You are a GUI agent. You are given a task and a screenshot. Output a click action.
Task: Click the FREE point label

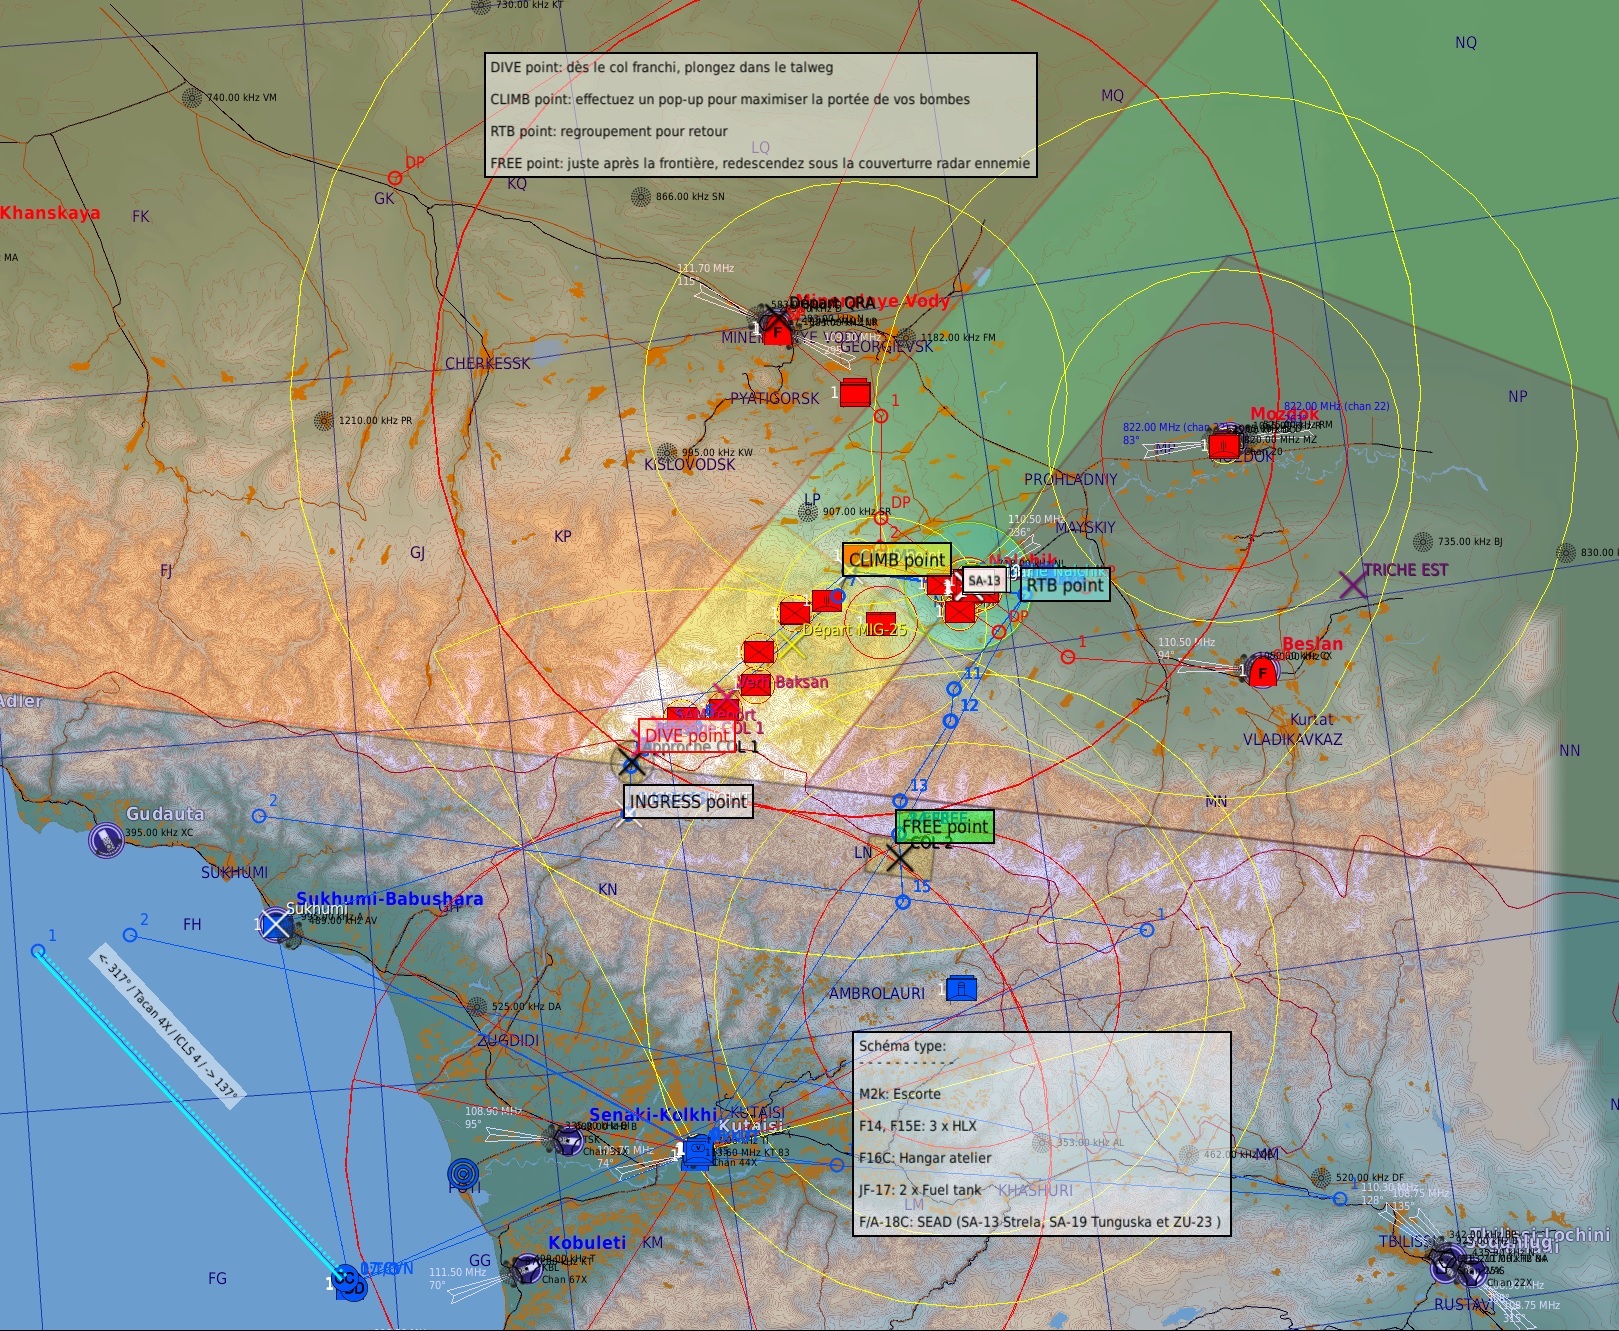pos(945,826)
